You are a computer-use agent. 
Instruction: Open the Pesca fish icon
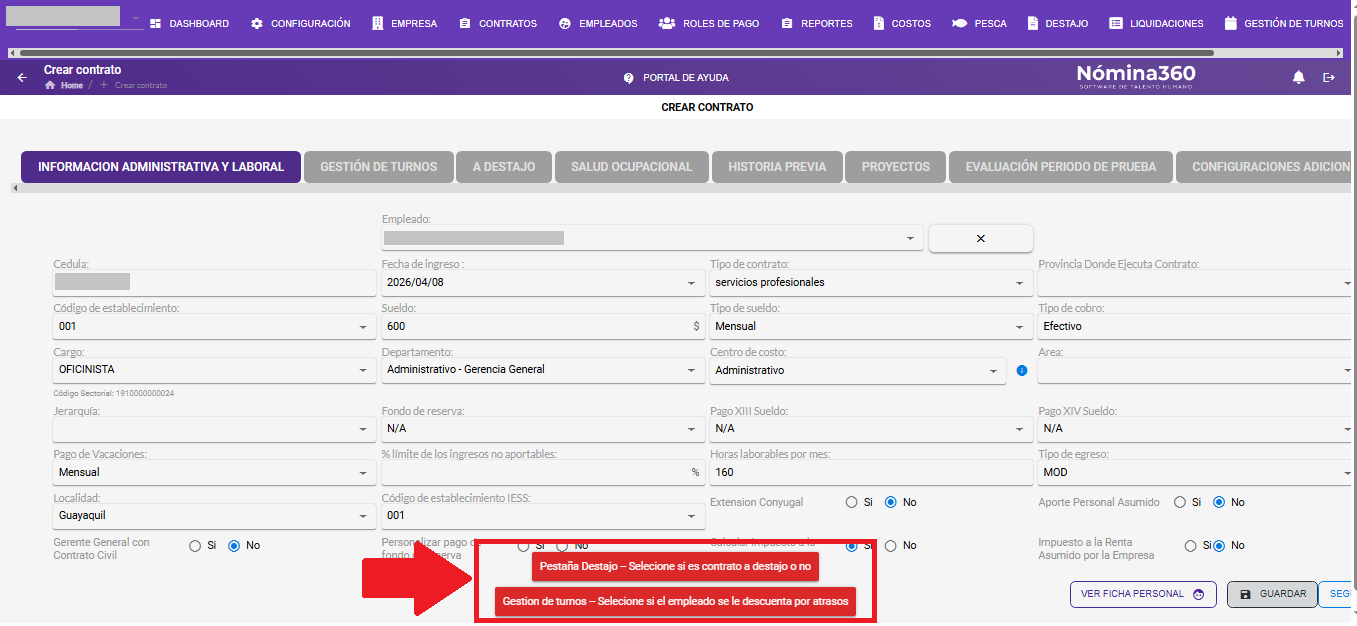(x=959, y=23)
